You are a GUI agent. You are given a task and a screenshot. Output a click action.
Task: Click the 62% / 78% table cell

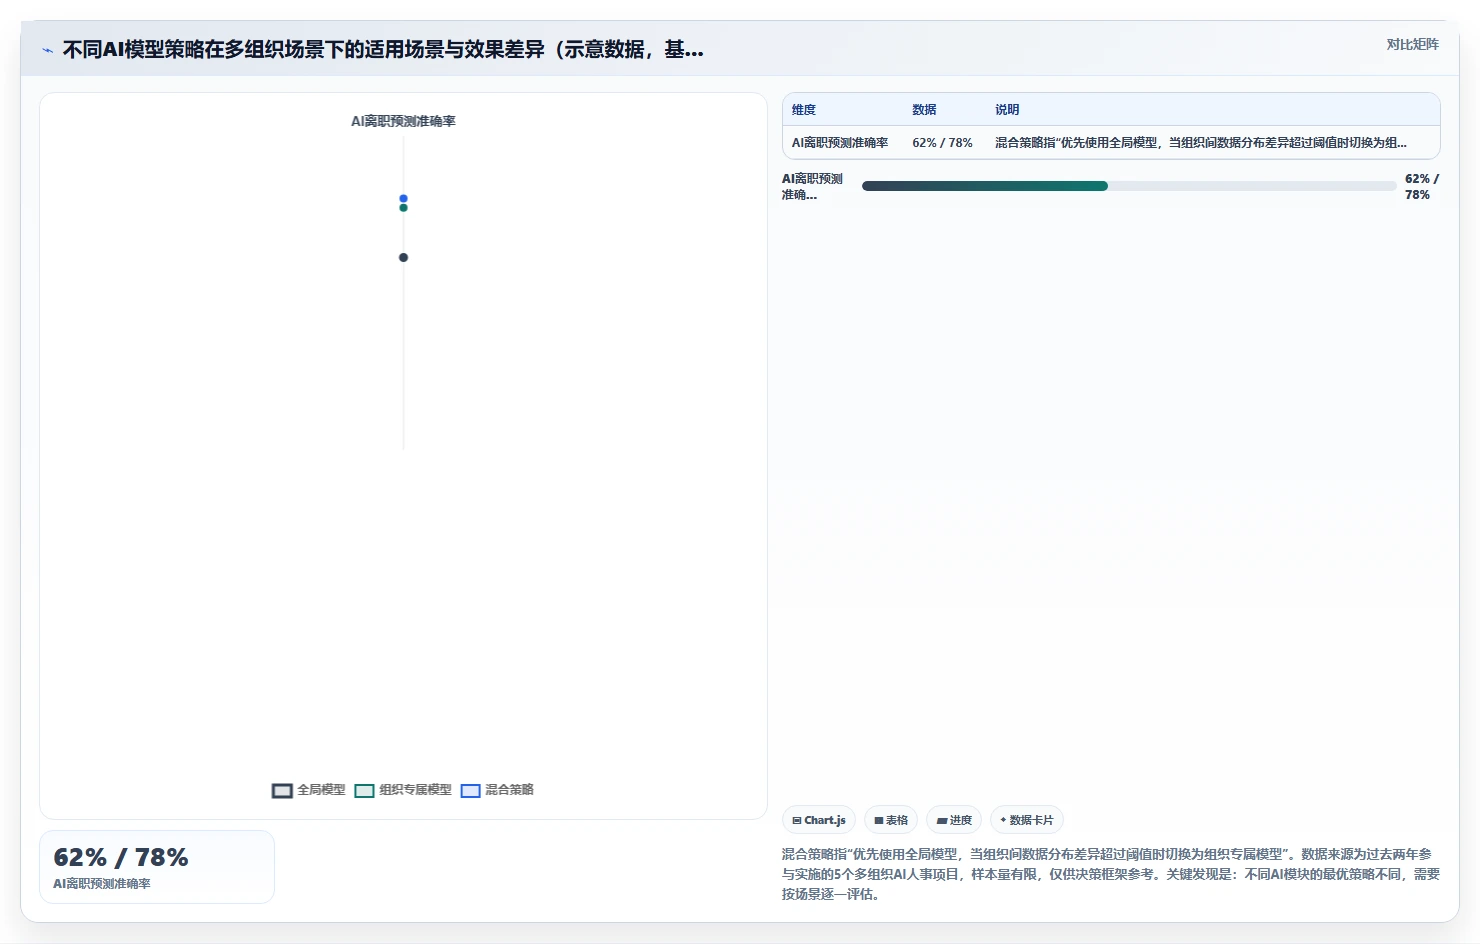click(942, 143)
